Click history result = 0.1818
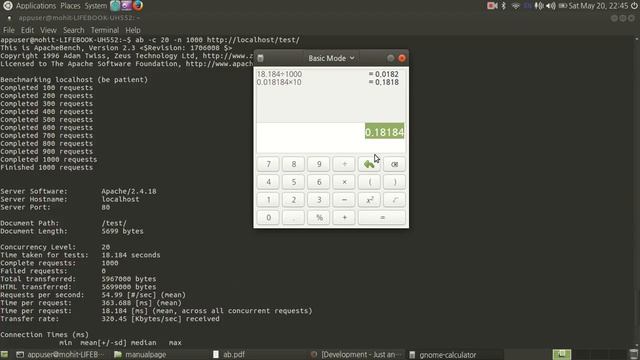 [383, 82]
